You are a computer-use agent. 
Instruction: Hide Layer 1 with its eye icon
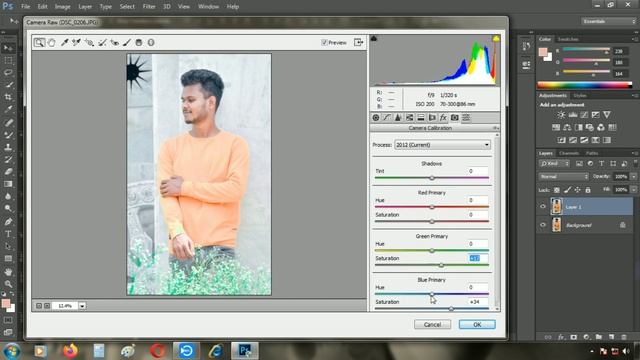pyautogui.click(x=543, y=207)
